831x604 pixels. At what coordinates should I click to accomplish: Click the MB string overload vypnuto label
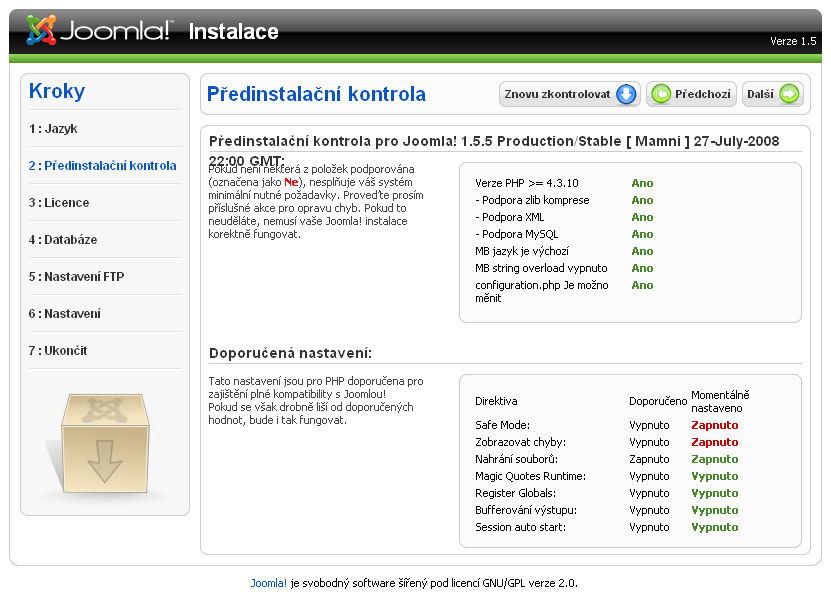coord(541,268)
